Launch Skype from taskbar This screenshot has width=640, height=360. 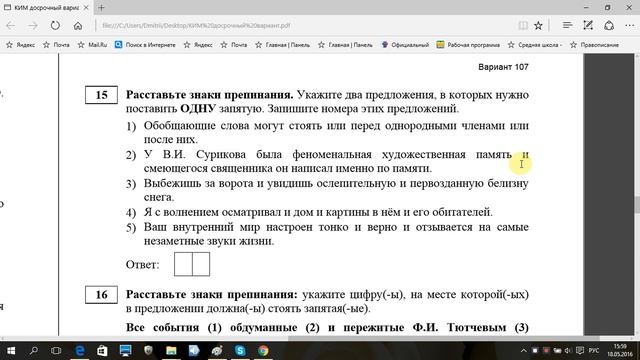pos(240,351)
